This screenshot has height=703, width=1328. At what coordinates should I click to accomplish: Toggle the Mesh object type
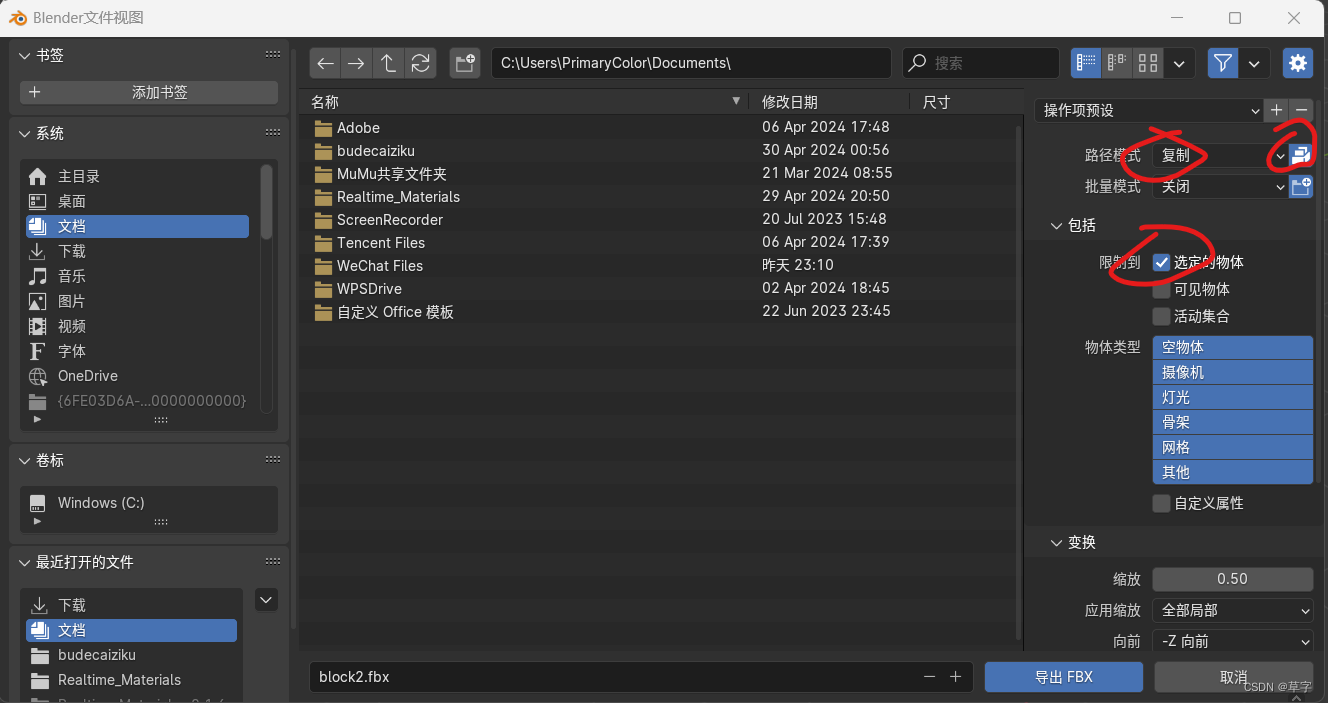point(1232,447)
